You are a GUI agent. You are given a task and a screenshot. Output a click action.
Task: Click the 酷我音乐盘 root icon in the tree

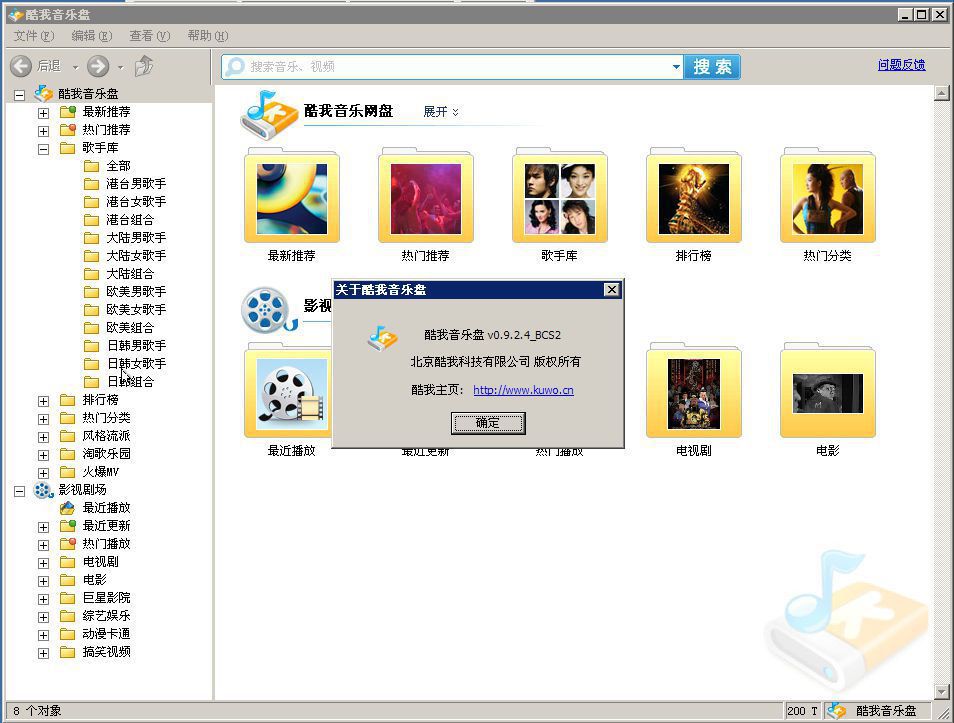pos(43,93)
